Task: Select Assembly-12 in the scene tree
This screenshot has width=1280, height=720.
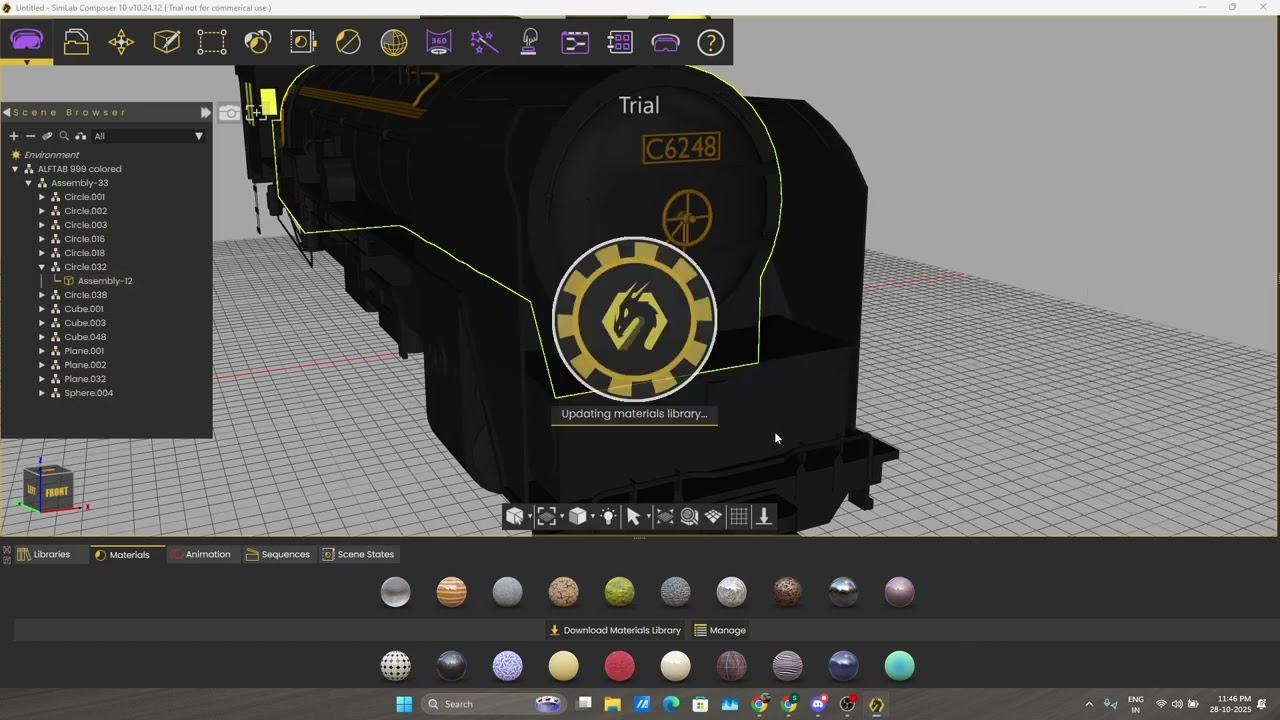Action: pyautogui.click(x=105, y=281)
